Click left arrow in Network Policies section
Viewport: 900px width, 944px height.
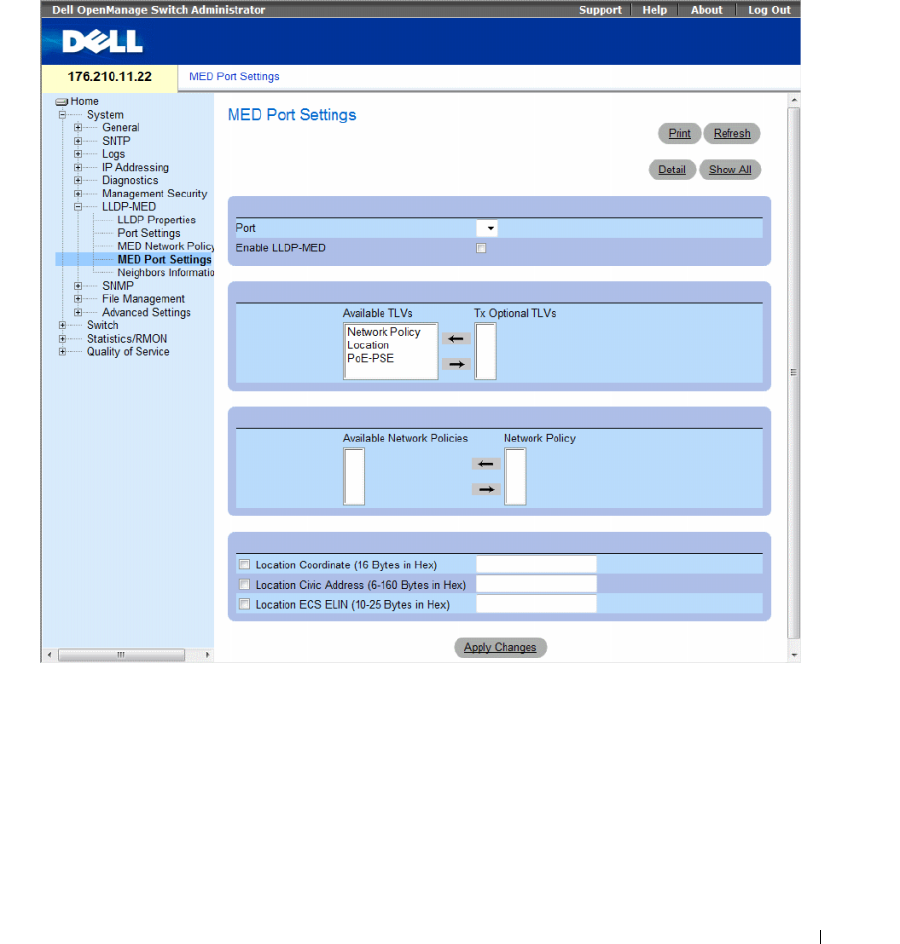(x=486, y=464)
